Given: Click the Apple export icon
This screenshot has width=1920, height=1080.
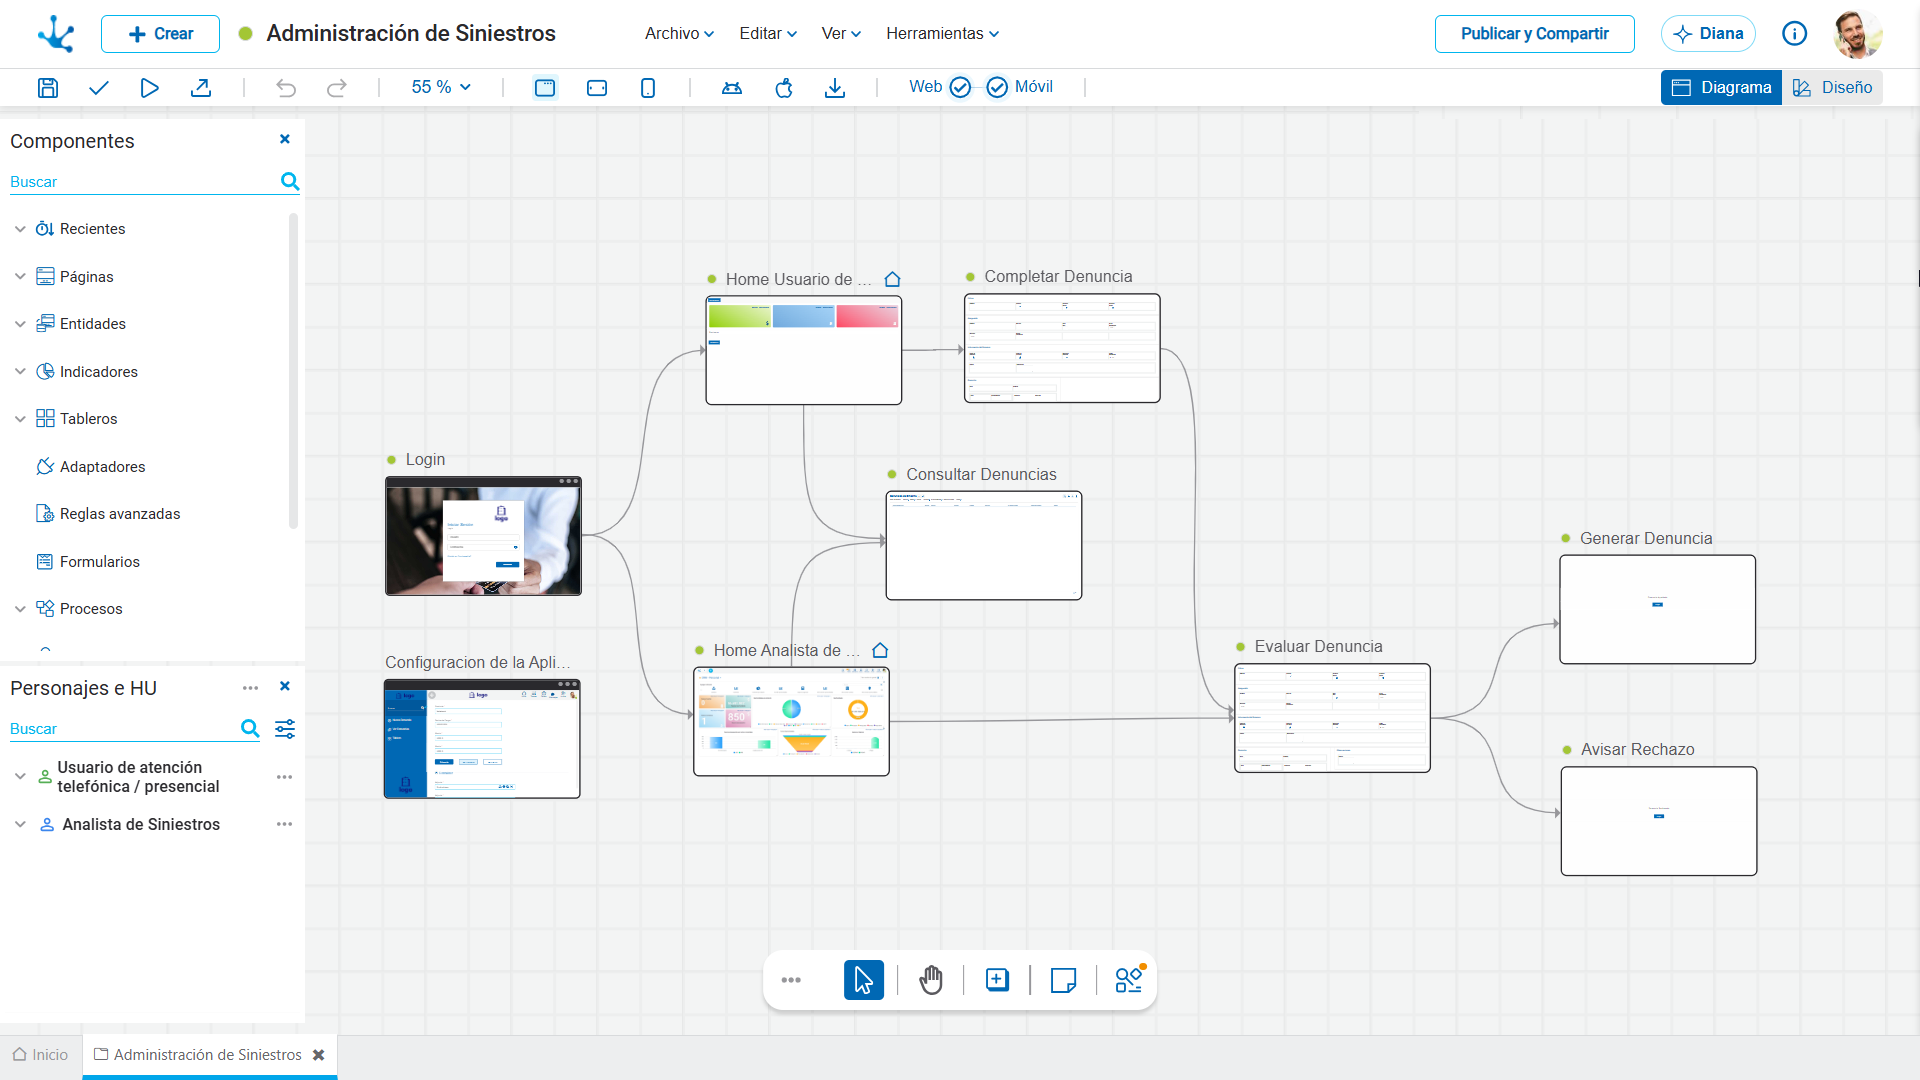Looking at the screenshot, I should tap(784, 88).
